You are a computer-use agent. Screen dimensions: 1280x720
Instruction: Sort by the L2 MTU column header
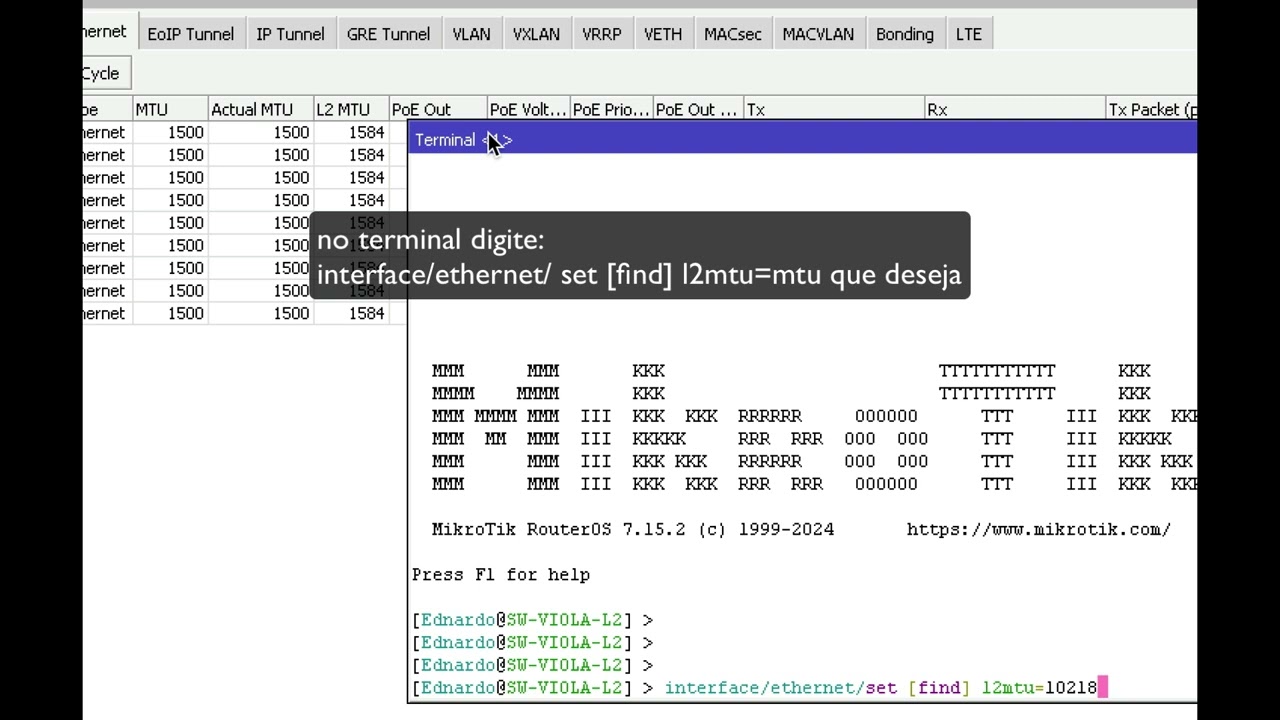[351, 110]
